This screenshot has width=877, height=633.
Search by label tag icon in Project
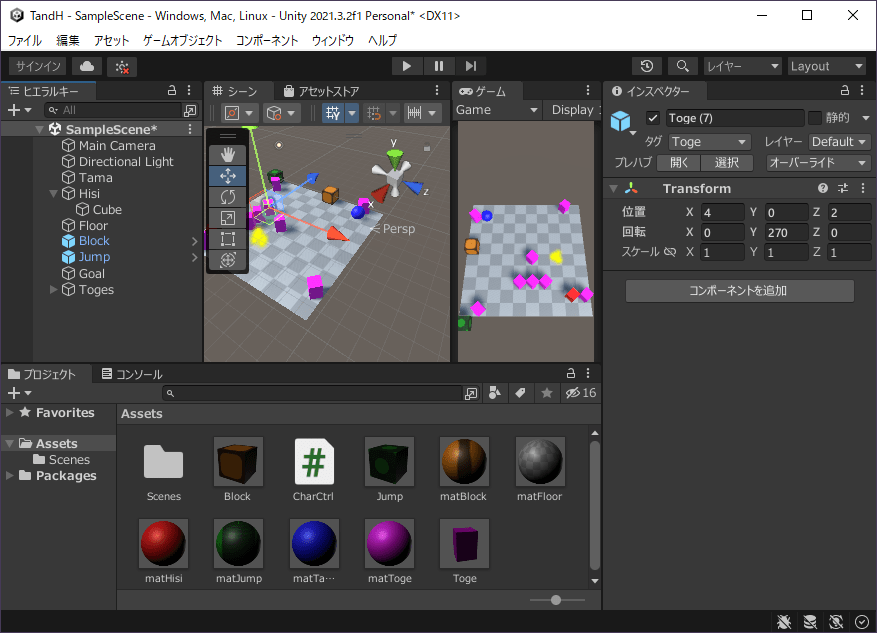[x=520, y=393]
